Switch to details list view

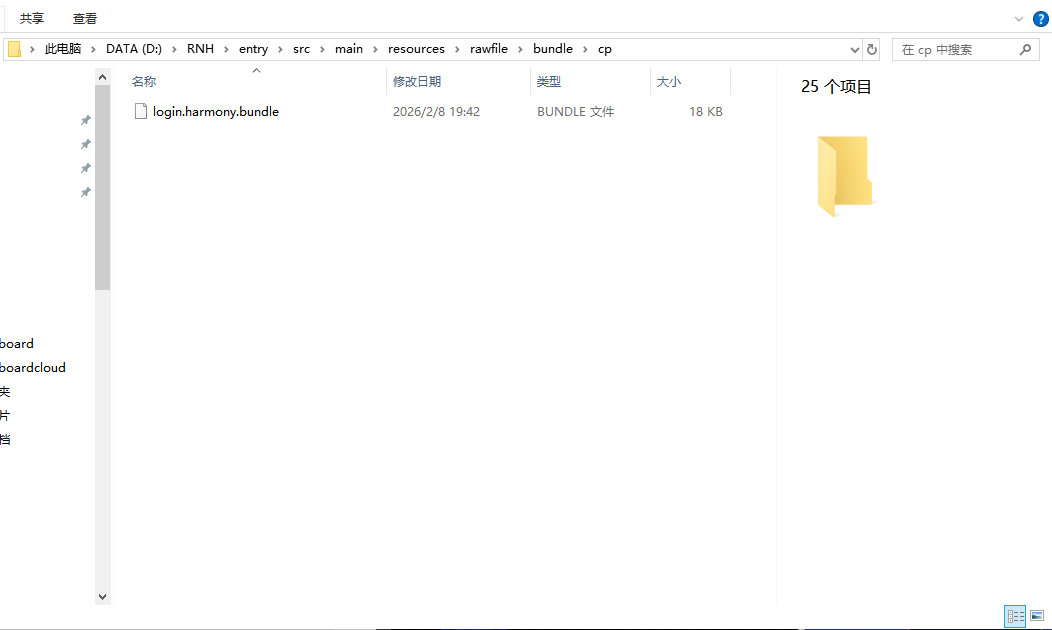1015,616
